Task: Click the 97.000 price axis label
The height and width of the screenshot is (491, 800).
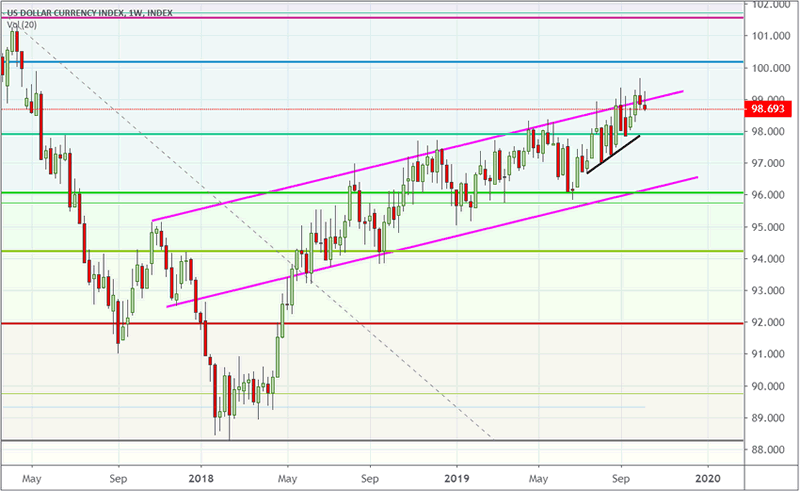Action: point(768,163)
